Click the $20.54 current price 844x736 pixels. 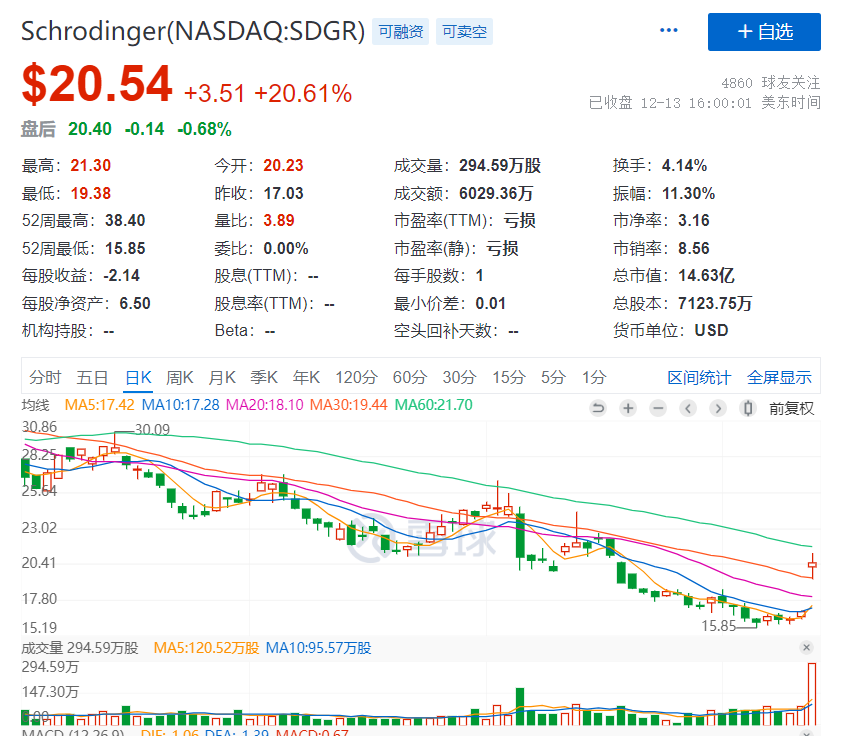[97, 84]
